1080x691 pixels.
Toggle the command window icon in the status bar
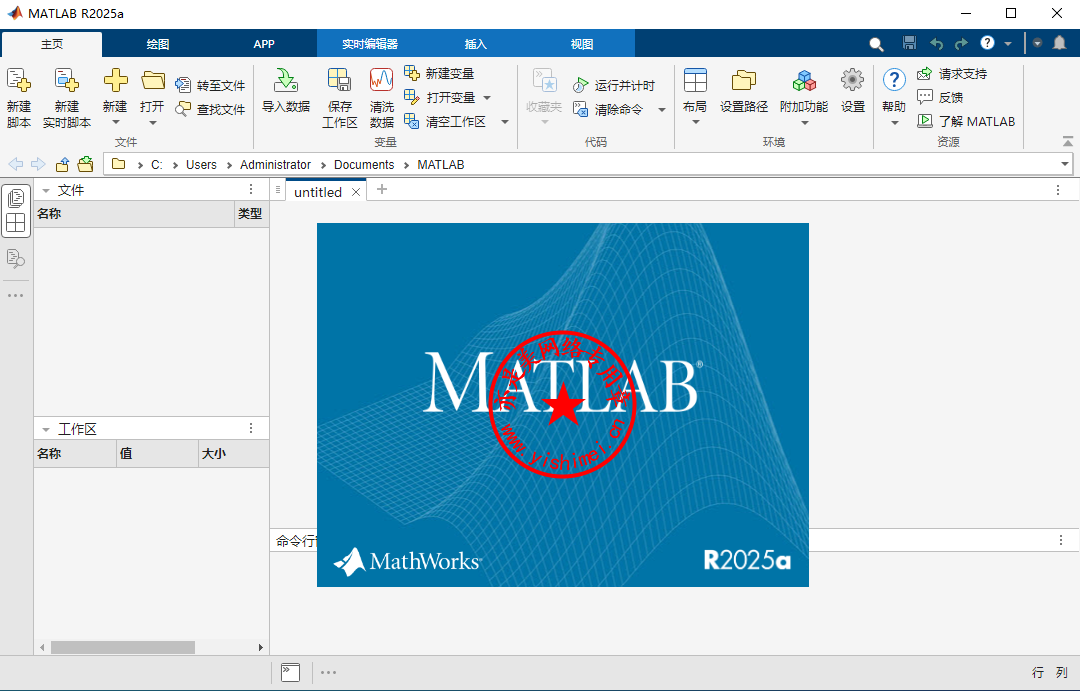pos(291,672)
